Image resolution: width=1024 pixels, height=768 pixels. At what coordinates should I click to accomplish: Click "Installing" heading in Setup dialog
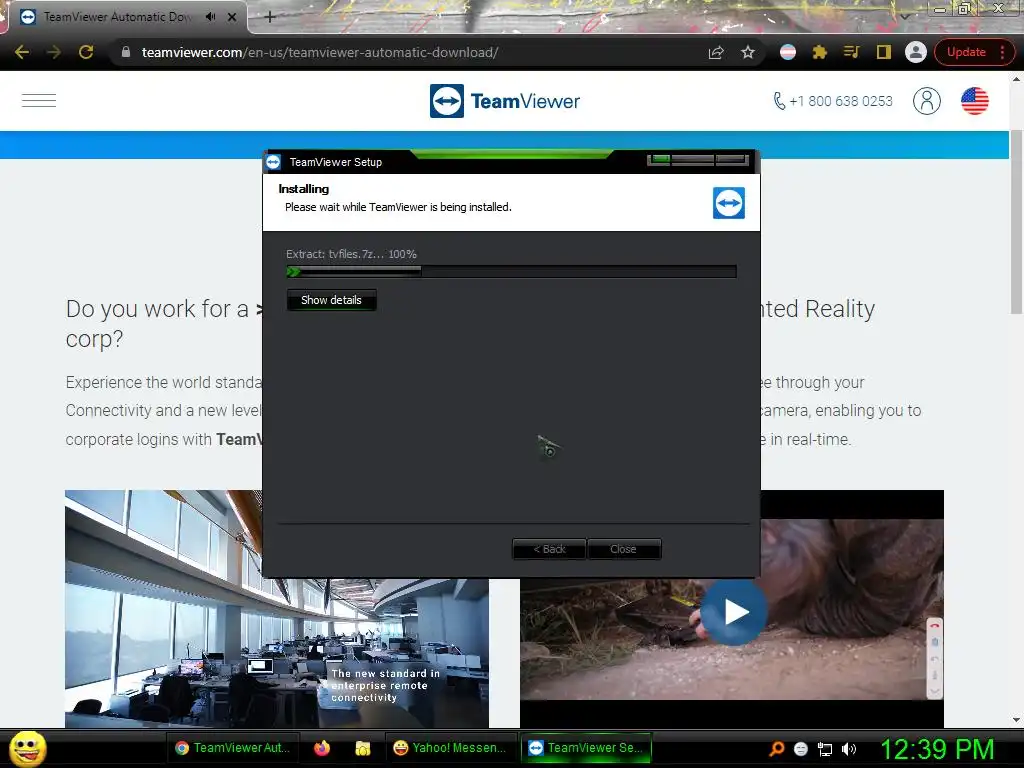(x=304, y=189)
